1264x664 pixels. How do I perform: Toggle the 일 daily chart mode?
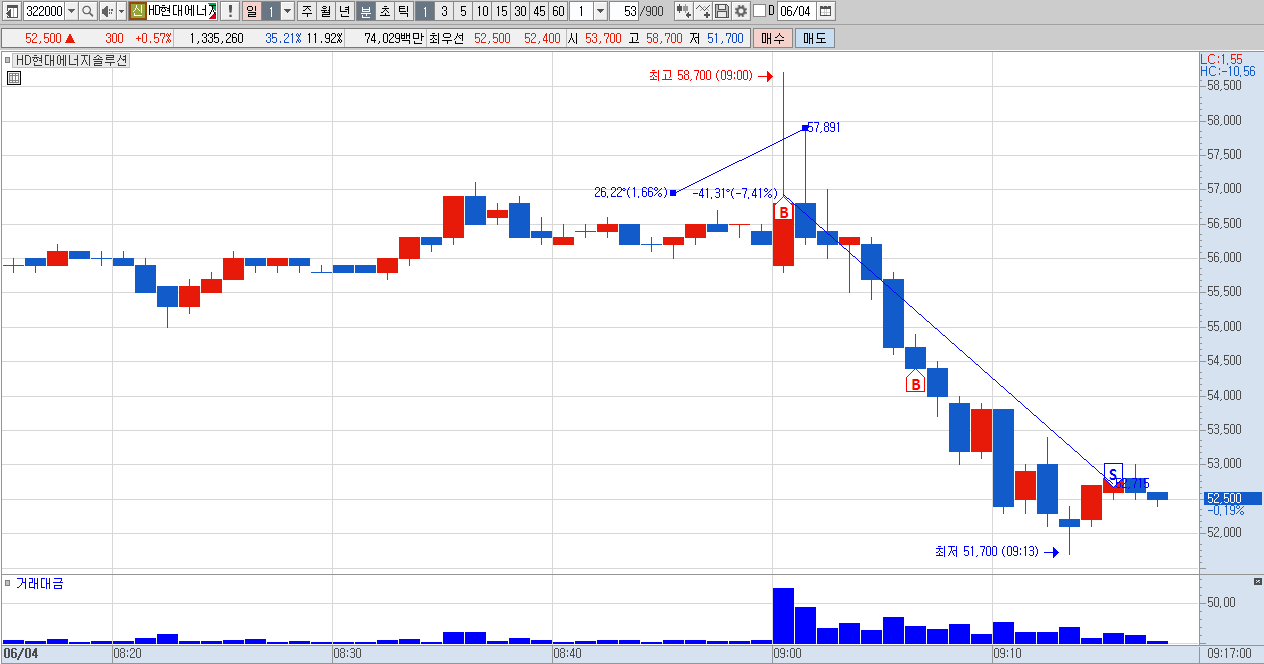pos(252,11)
